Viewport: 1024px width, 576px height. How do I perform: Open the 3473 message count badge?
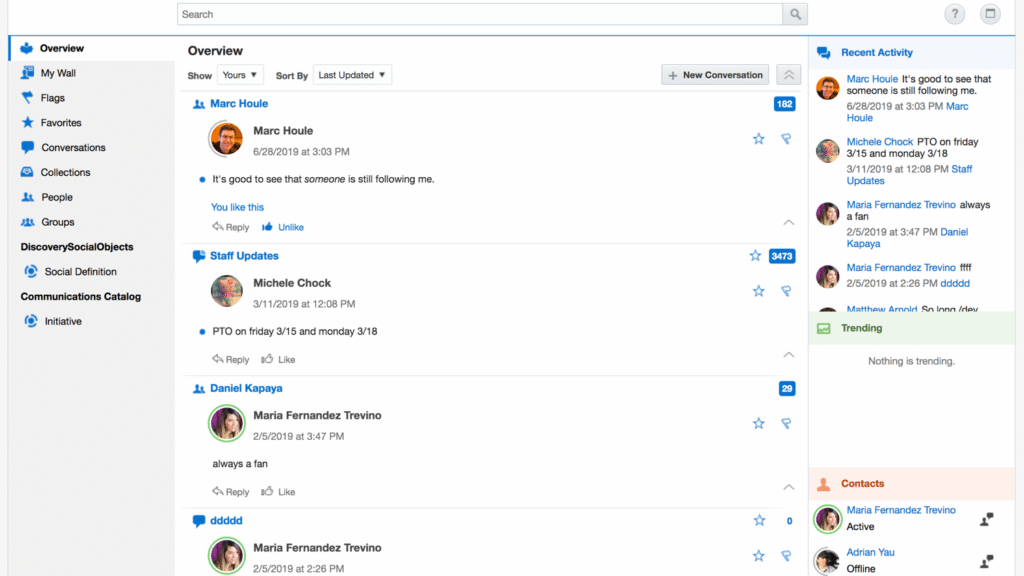tap(782, 256)
